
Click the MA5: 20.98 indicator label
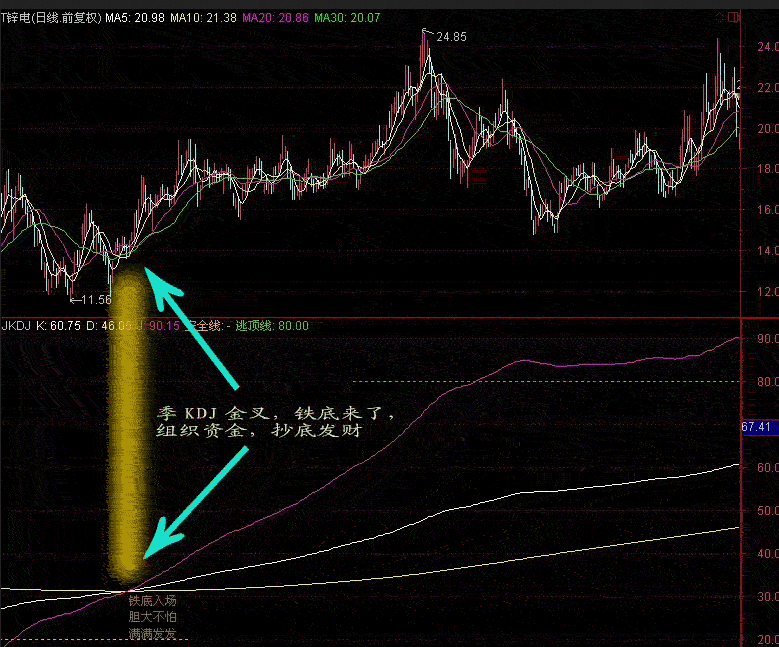point(135,18)
